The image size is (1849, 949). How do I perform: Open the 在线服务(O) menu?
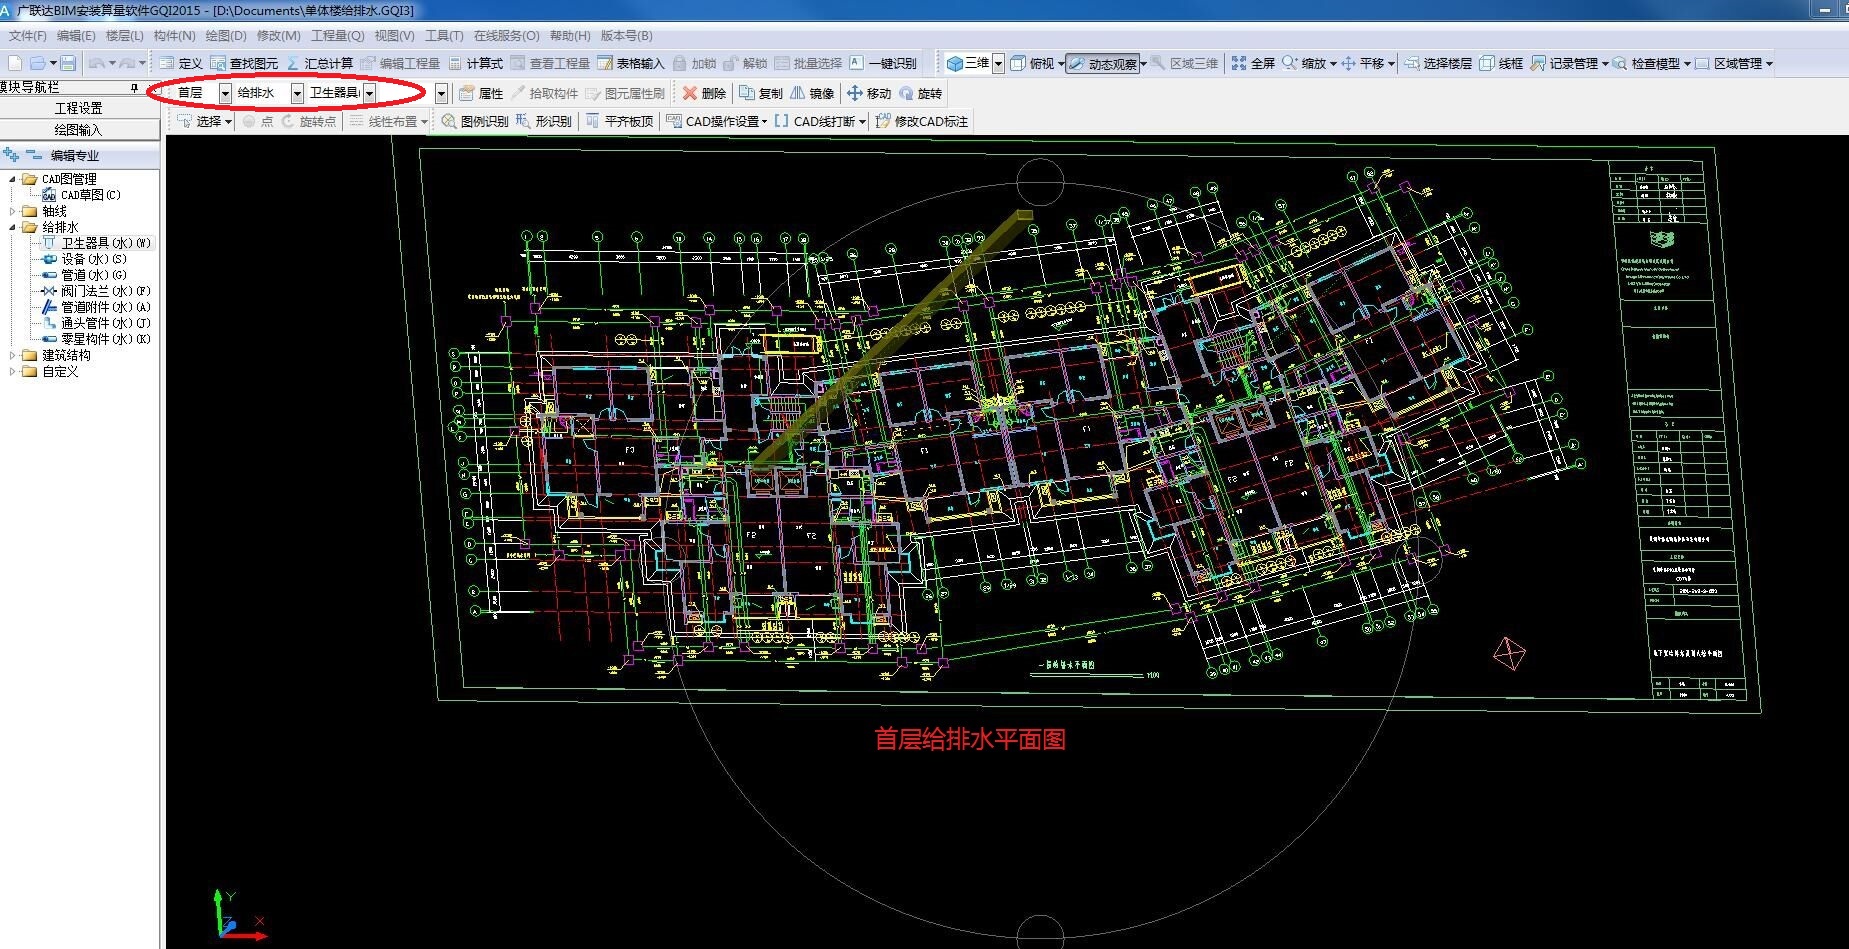point(507,35)
